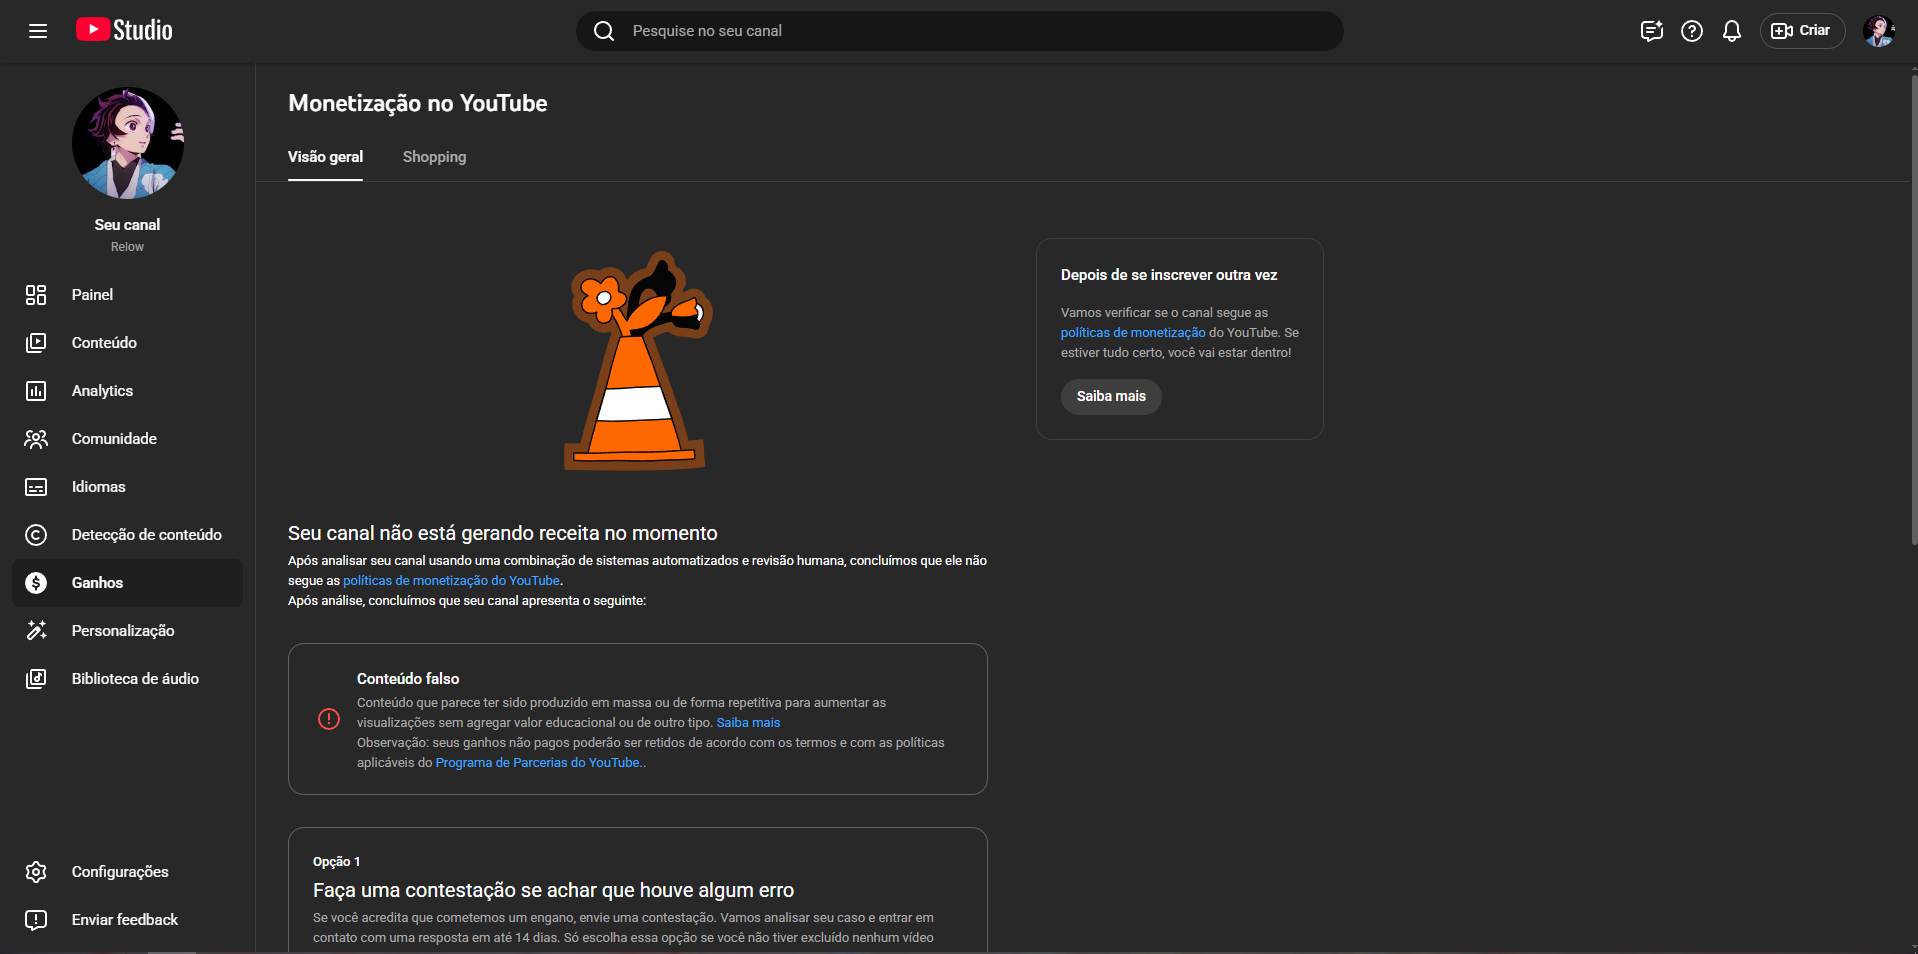
Task: Switch to the Visão geral tab
Action: coord(325,157)
